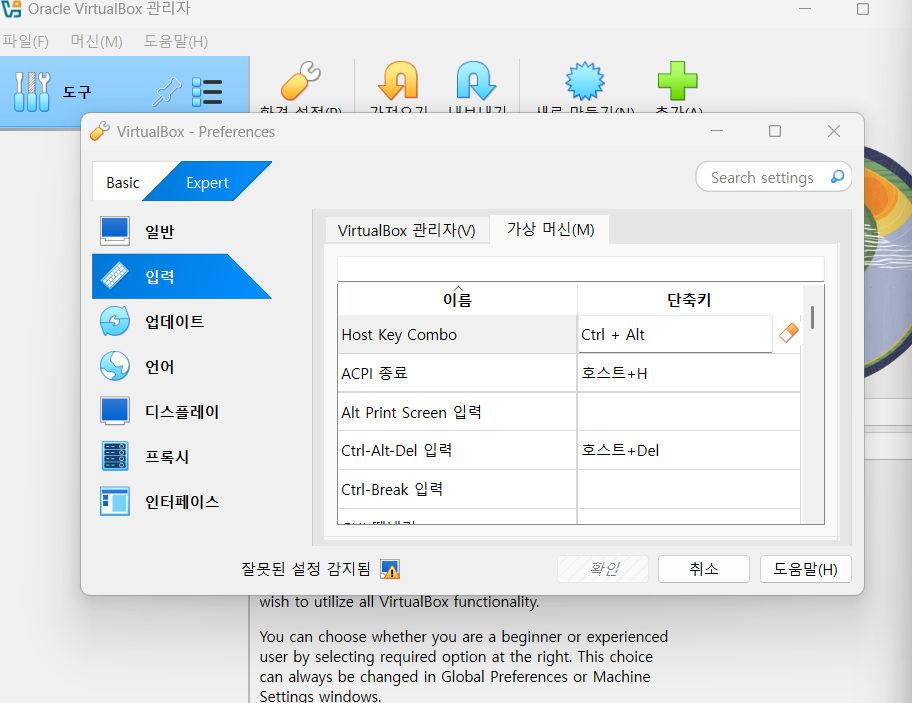Select the Ctrl-Alt-Del 입력 row
This screenshot has height=703, width=912.
click(457, 450)
